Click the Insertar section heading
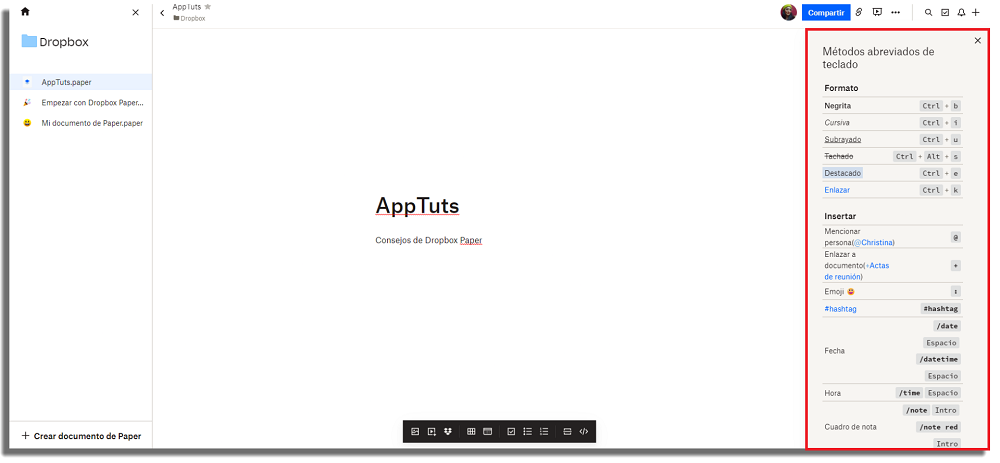 pyautogui.click(x=840, y=216)
